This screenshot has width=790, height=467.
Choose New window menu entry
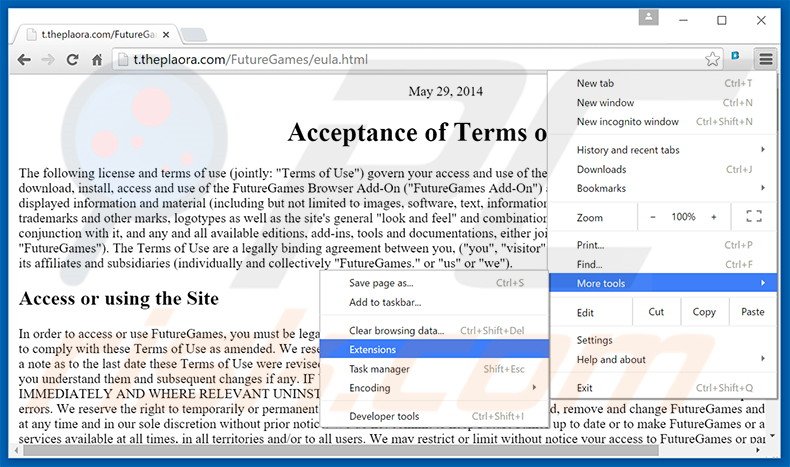click(x=663, y=102)
